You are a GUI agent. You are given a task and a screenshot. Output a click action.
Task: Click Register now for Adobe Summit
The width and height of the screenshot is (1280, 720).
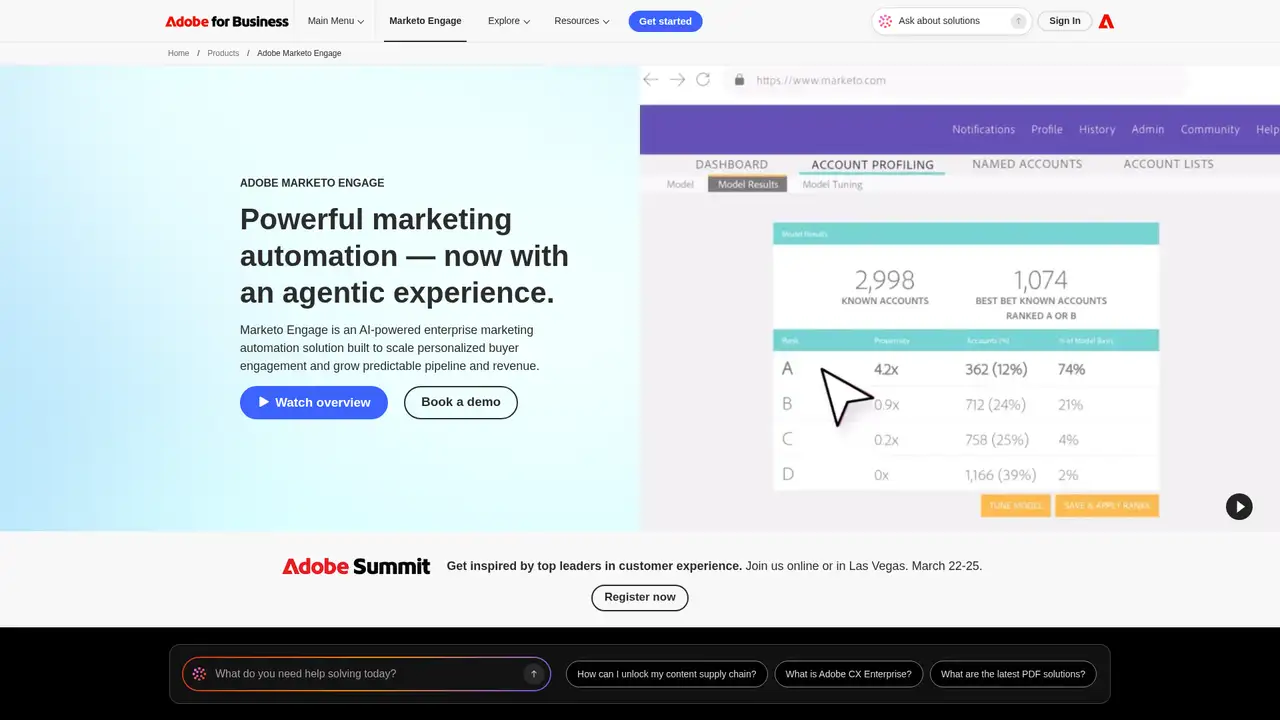tap(640, 598)
